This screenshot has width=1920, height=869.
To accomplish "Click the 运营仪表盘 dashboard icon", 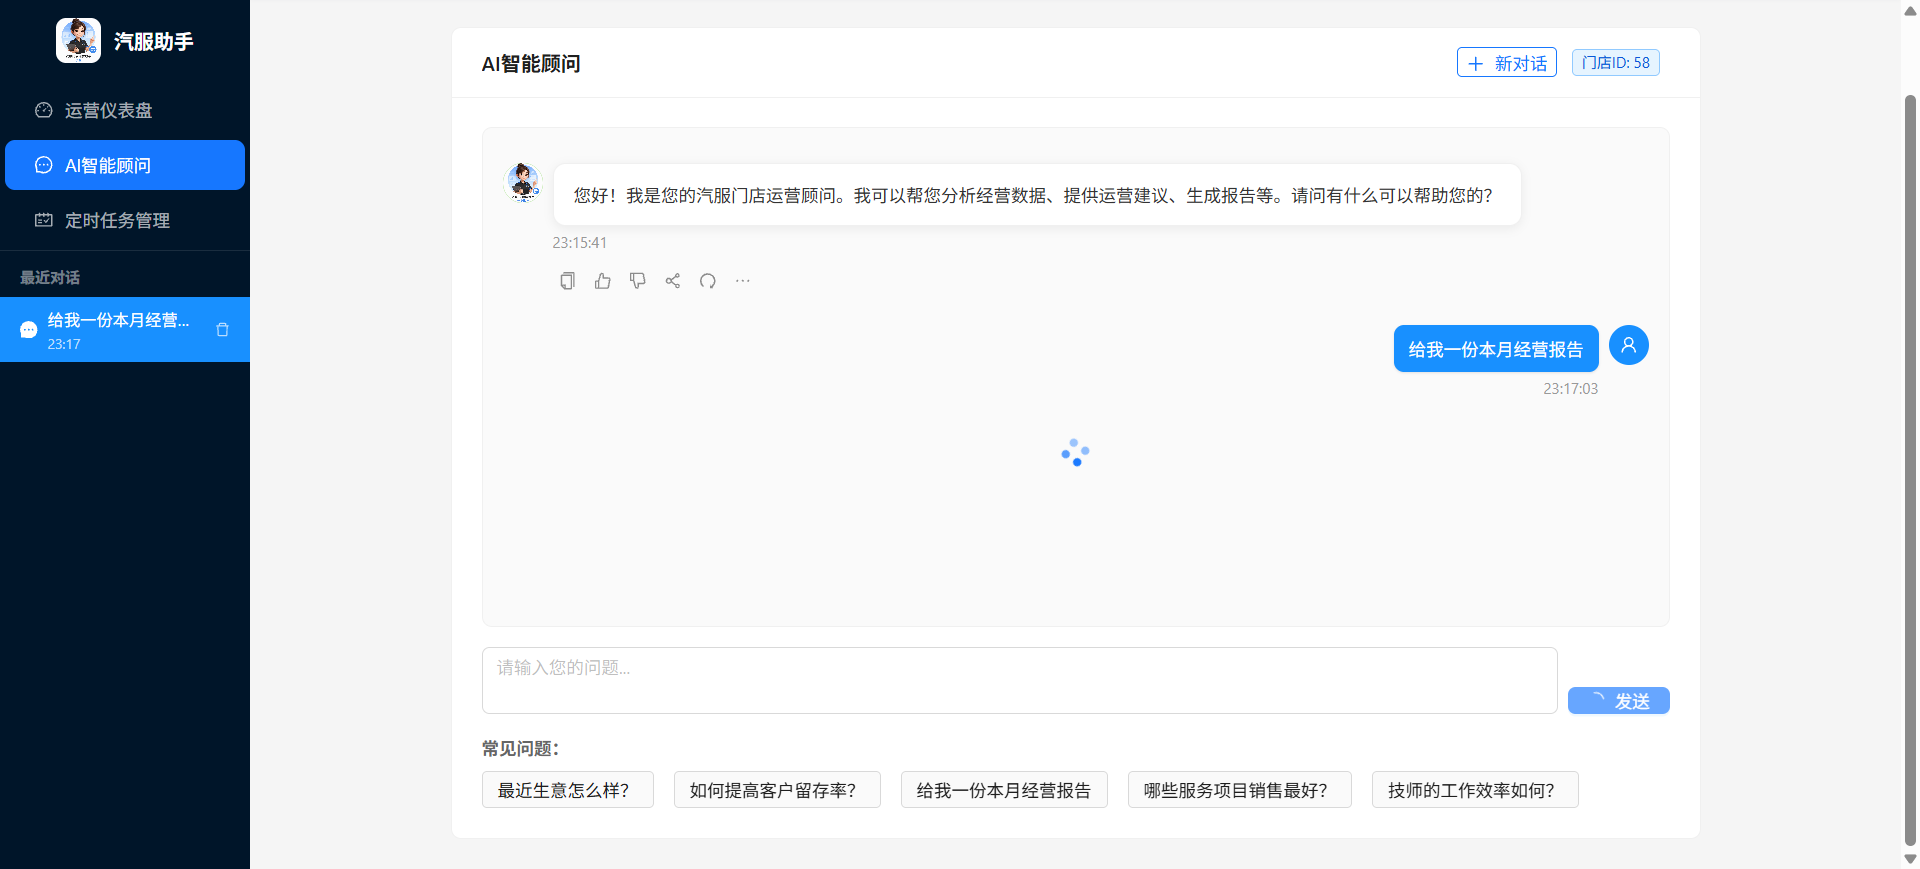I will [44, 110].
